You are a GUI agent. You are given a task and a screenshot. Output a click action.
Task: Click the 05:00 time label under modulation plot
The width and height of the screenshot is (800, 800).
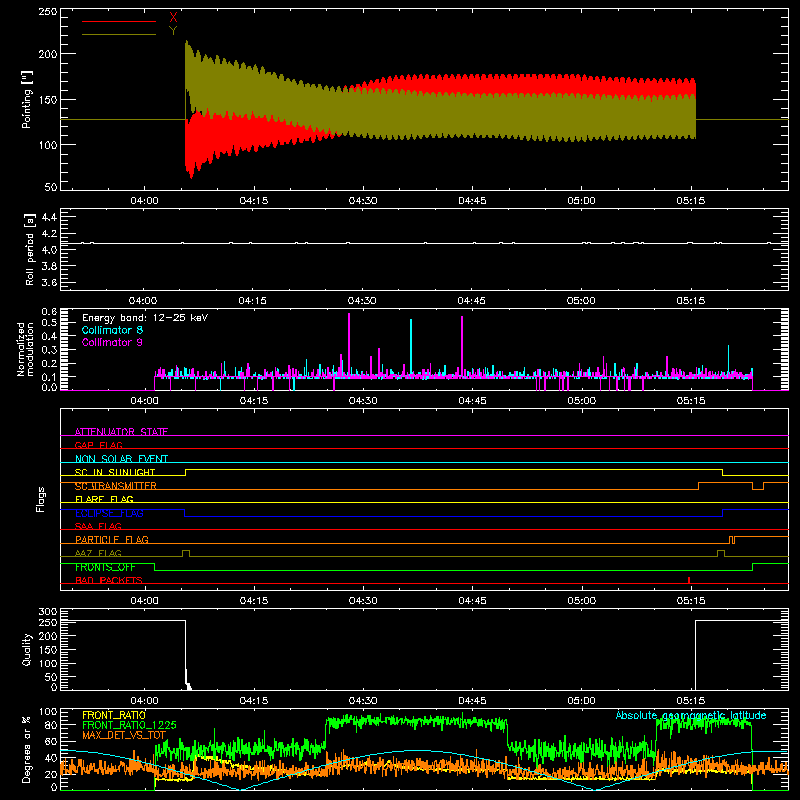(x=582, y=401)
